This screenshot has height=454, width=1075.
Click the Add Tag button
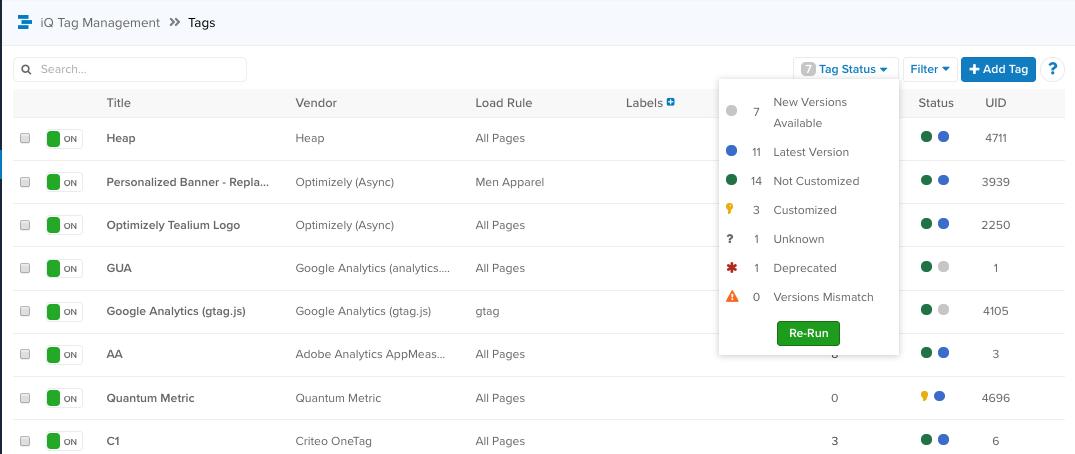point(998,69)
